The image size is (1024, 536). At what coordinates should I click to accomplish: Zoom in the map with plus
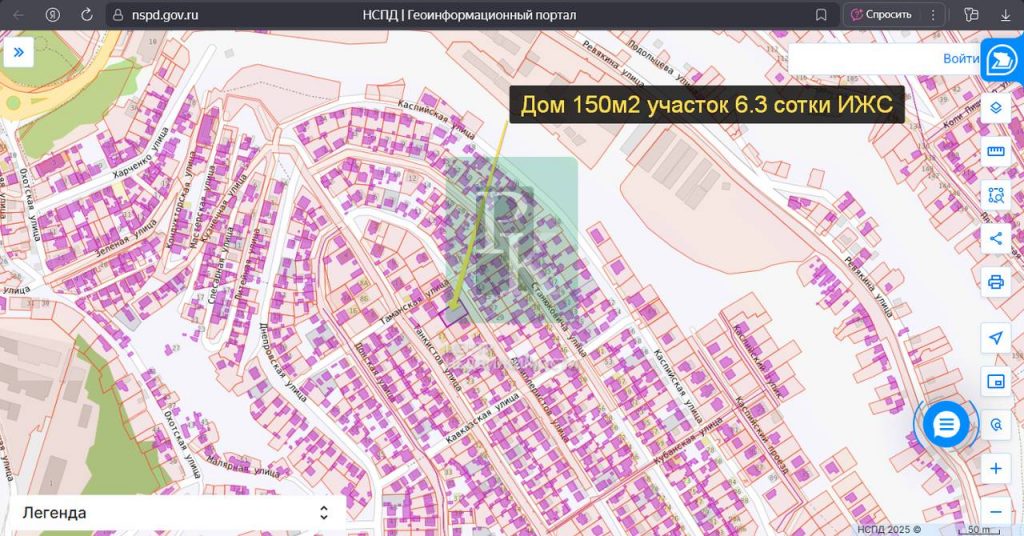(995, 468)
